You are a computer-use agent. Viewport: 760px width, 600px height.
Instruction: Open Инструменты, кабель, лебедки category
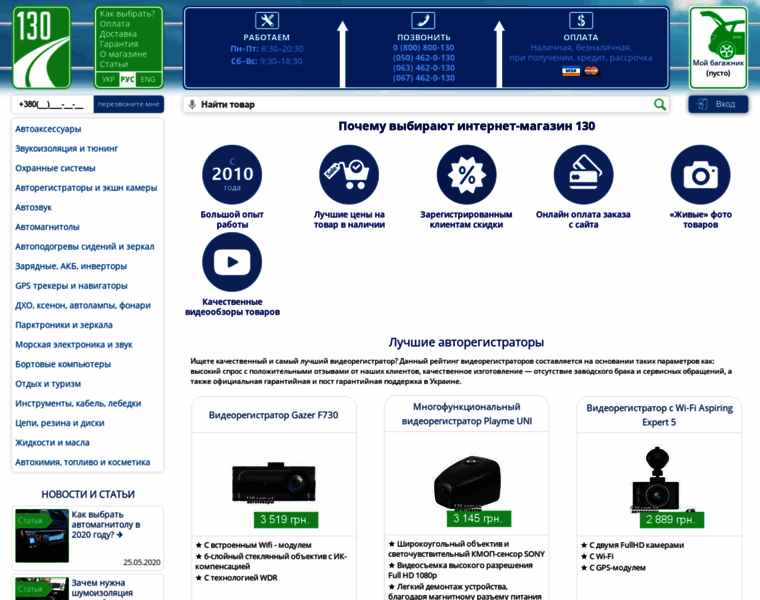click(x=78, y=404)
